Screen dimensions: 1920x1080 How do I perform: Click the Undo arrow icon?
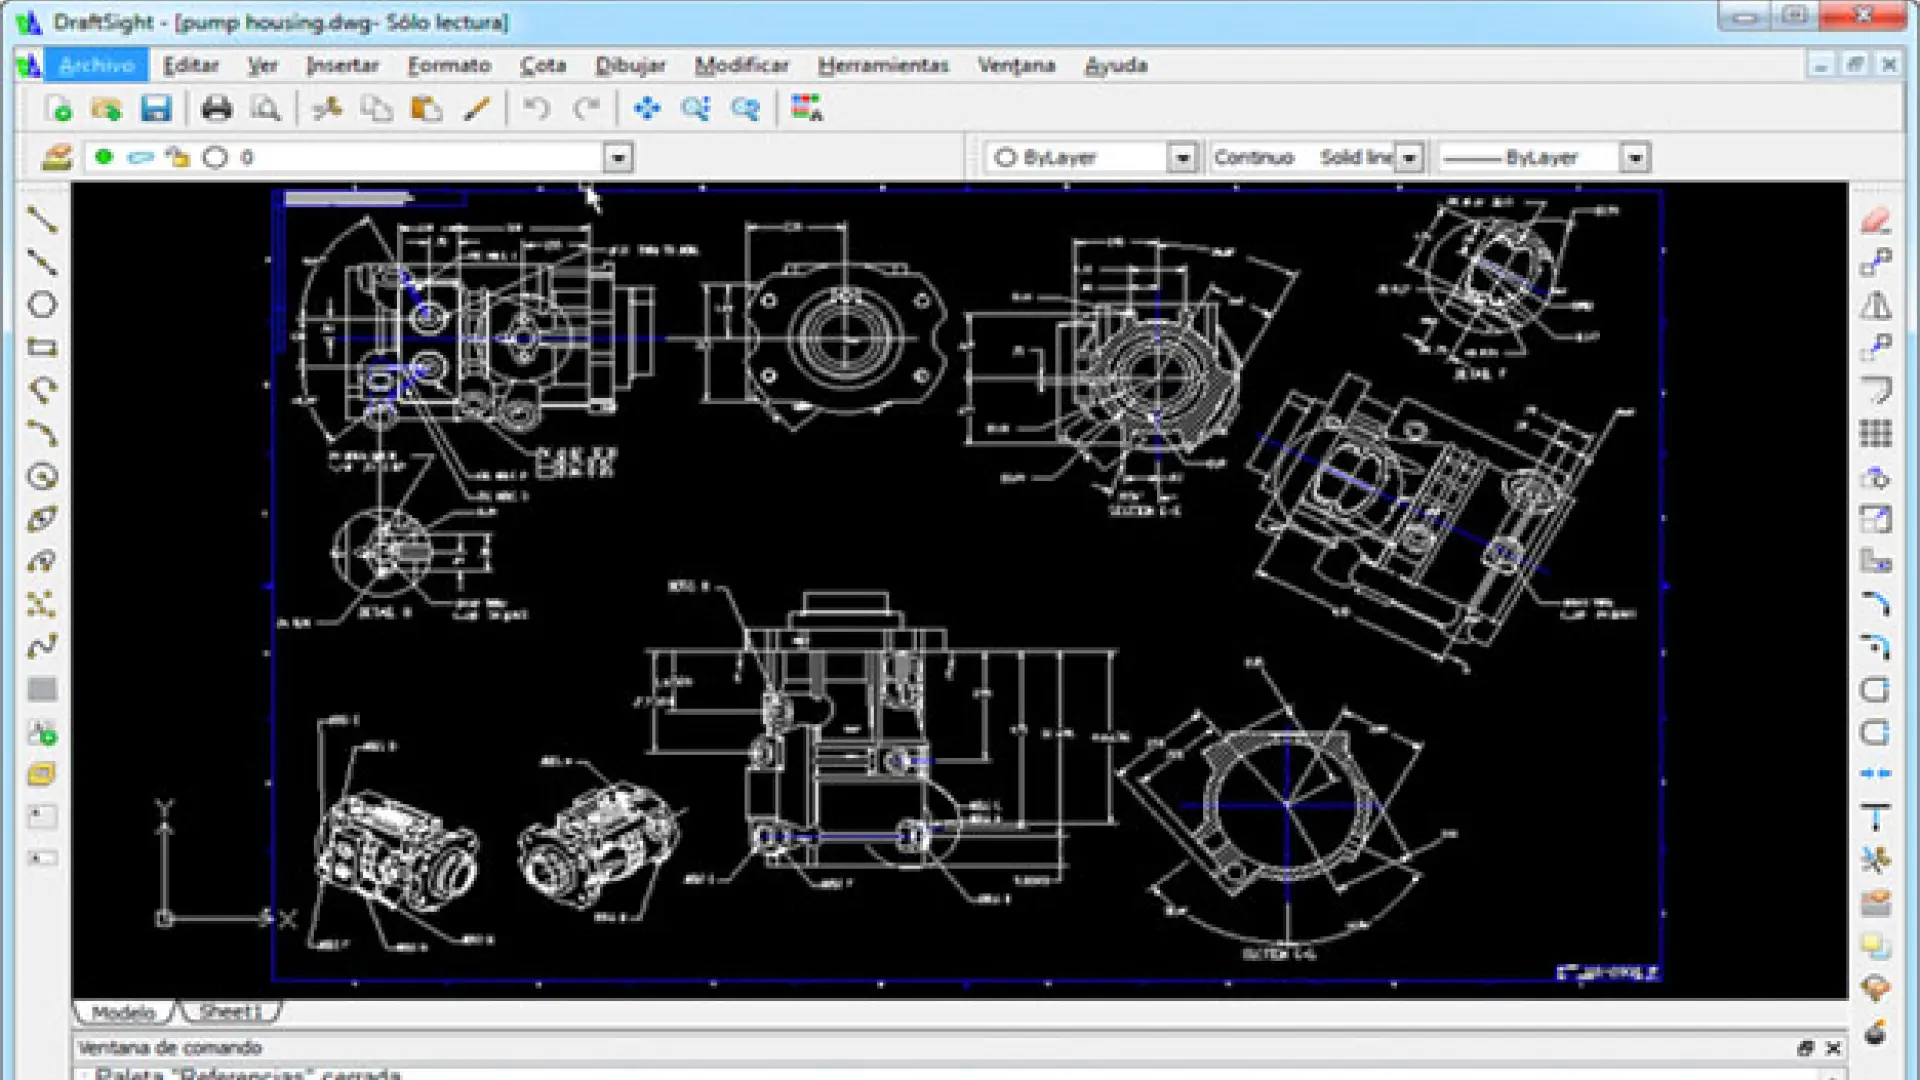pyautogui.click(x=537, y=108)
